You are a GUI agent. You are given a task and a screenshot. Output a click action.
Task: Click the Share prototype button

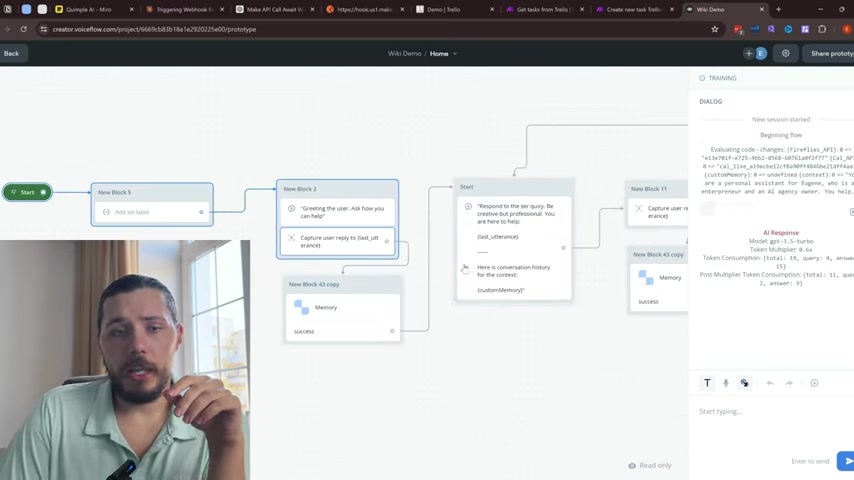tap(831, 53)
